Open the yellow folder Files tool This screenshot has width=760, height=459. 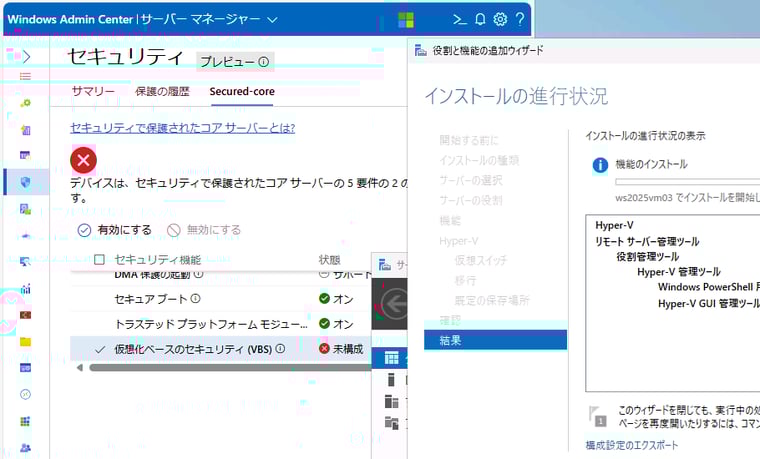(25, 342)
